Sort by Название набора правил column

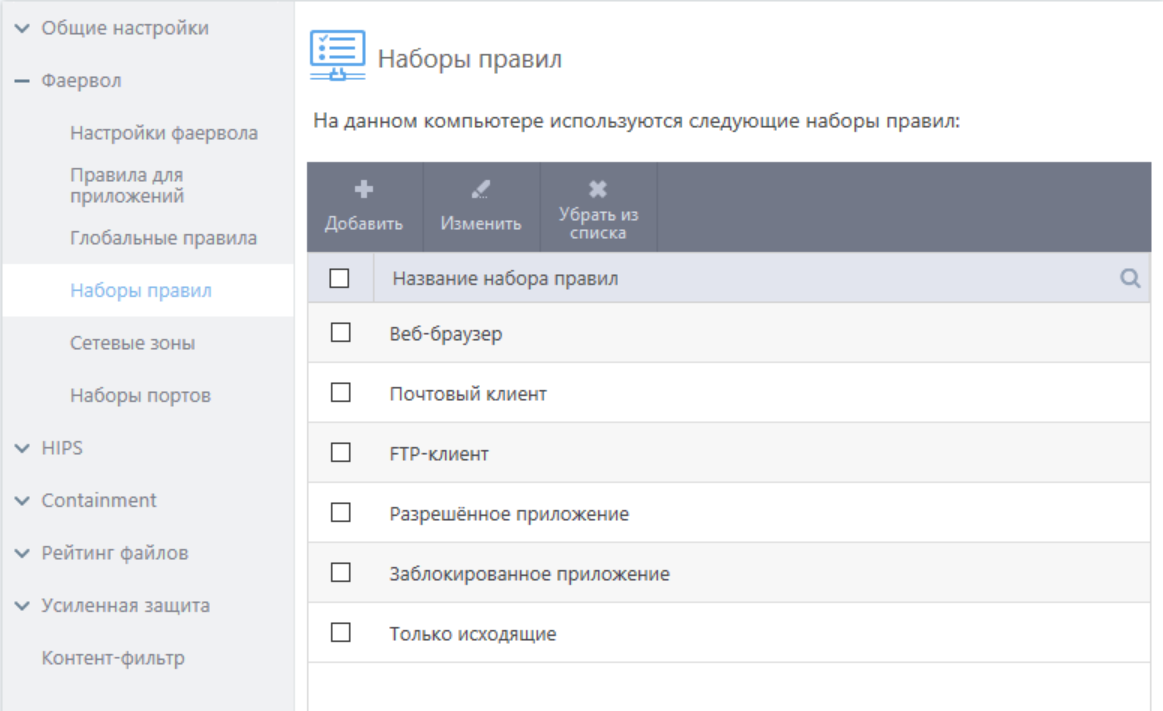click(505, 279)
